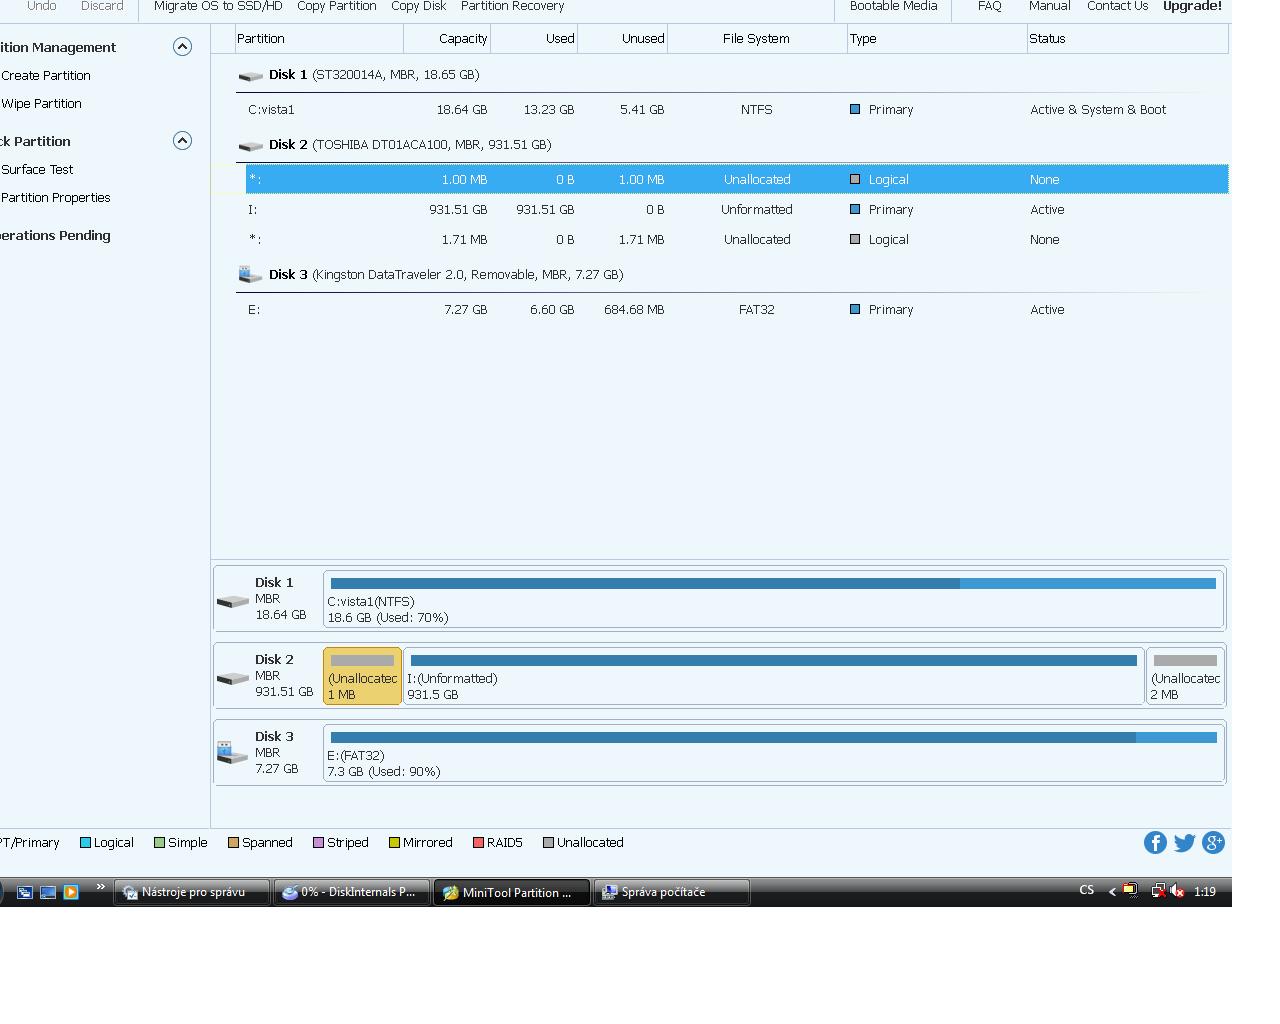Click the network tray icon
This screenshot has width=1280, height=1024.
pyautogui.click(x=1158, y=891)
